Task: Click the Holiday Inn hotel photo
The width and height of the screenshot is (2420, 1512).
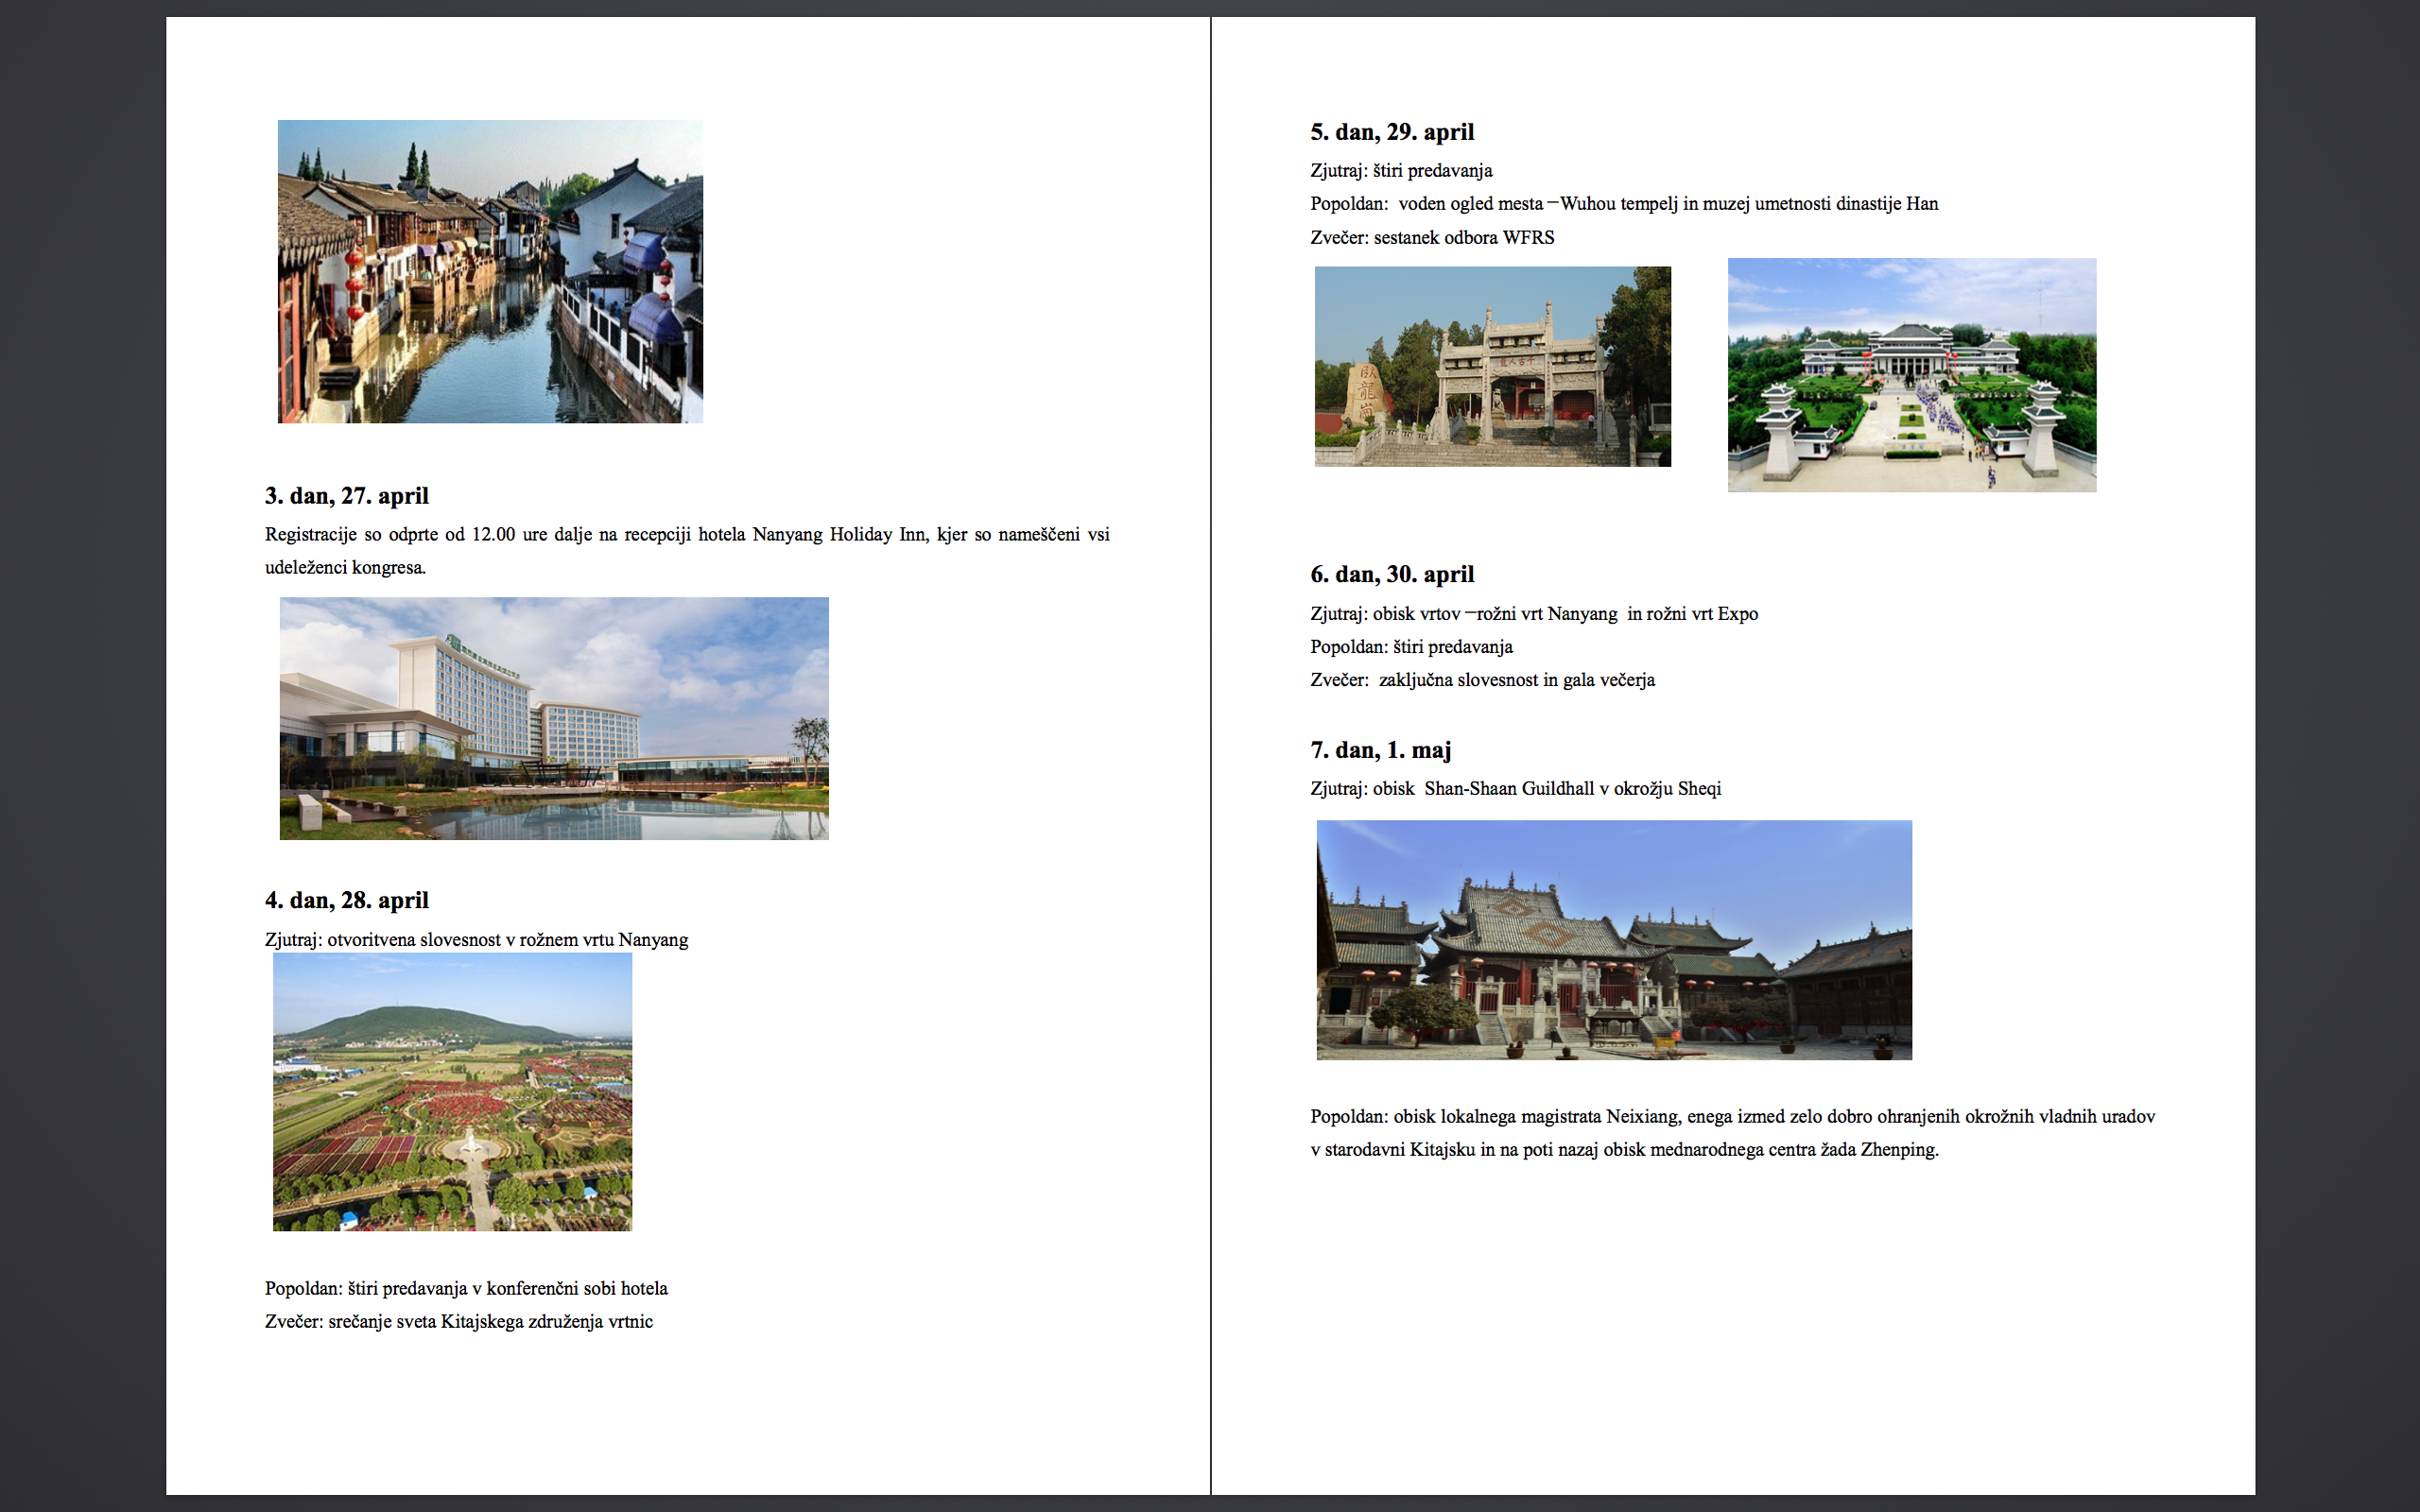Action: [553, 718]
